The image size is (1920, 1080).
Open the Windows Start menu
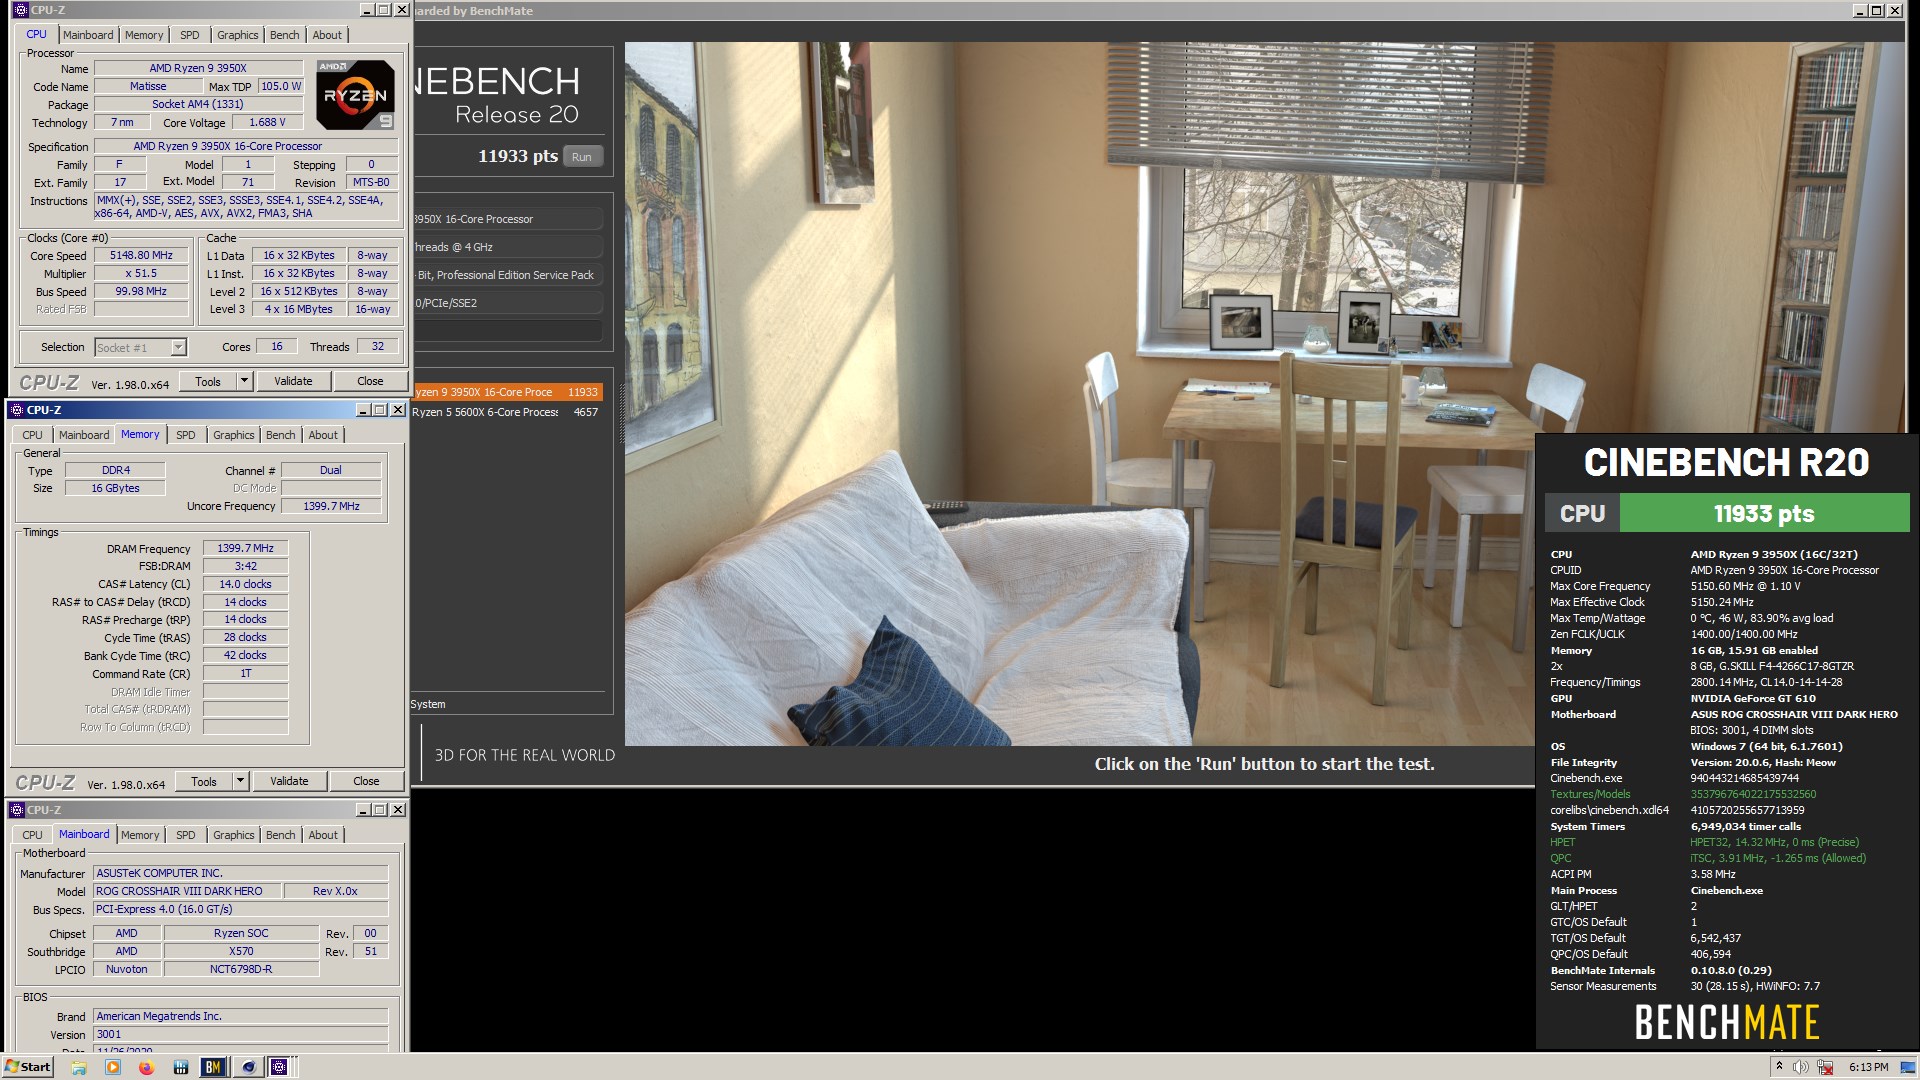coord(28,1067)
